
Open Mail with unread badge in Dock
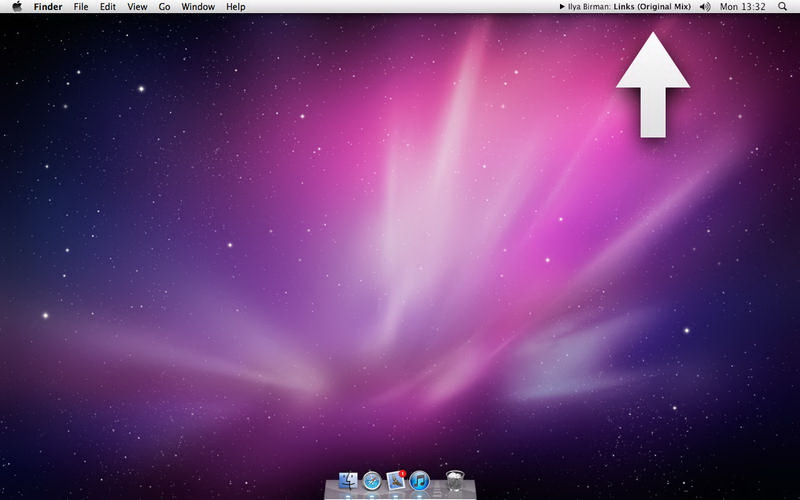click(x=396, y=481)
